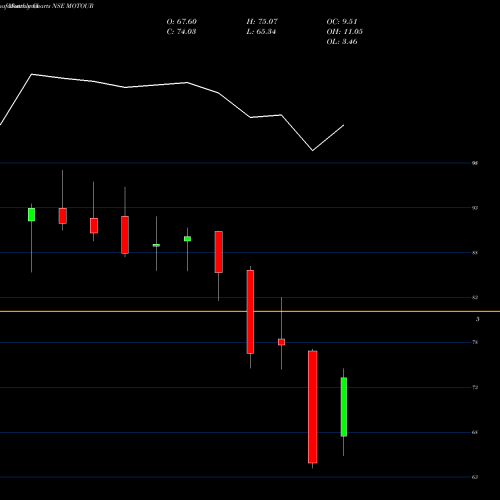Select the open value O: 67.60

click(182, 22)
